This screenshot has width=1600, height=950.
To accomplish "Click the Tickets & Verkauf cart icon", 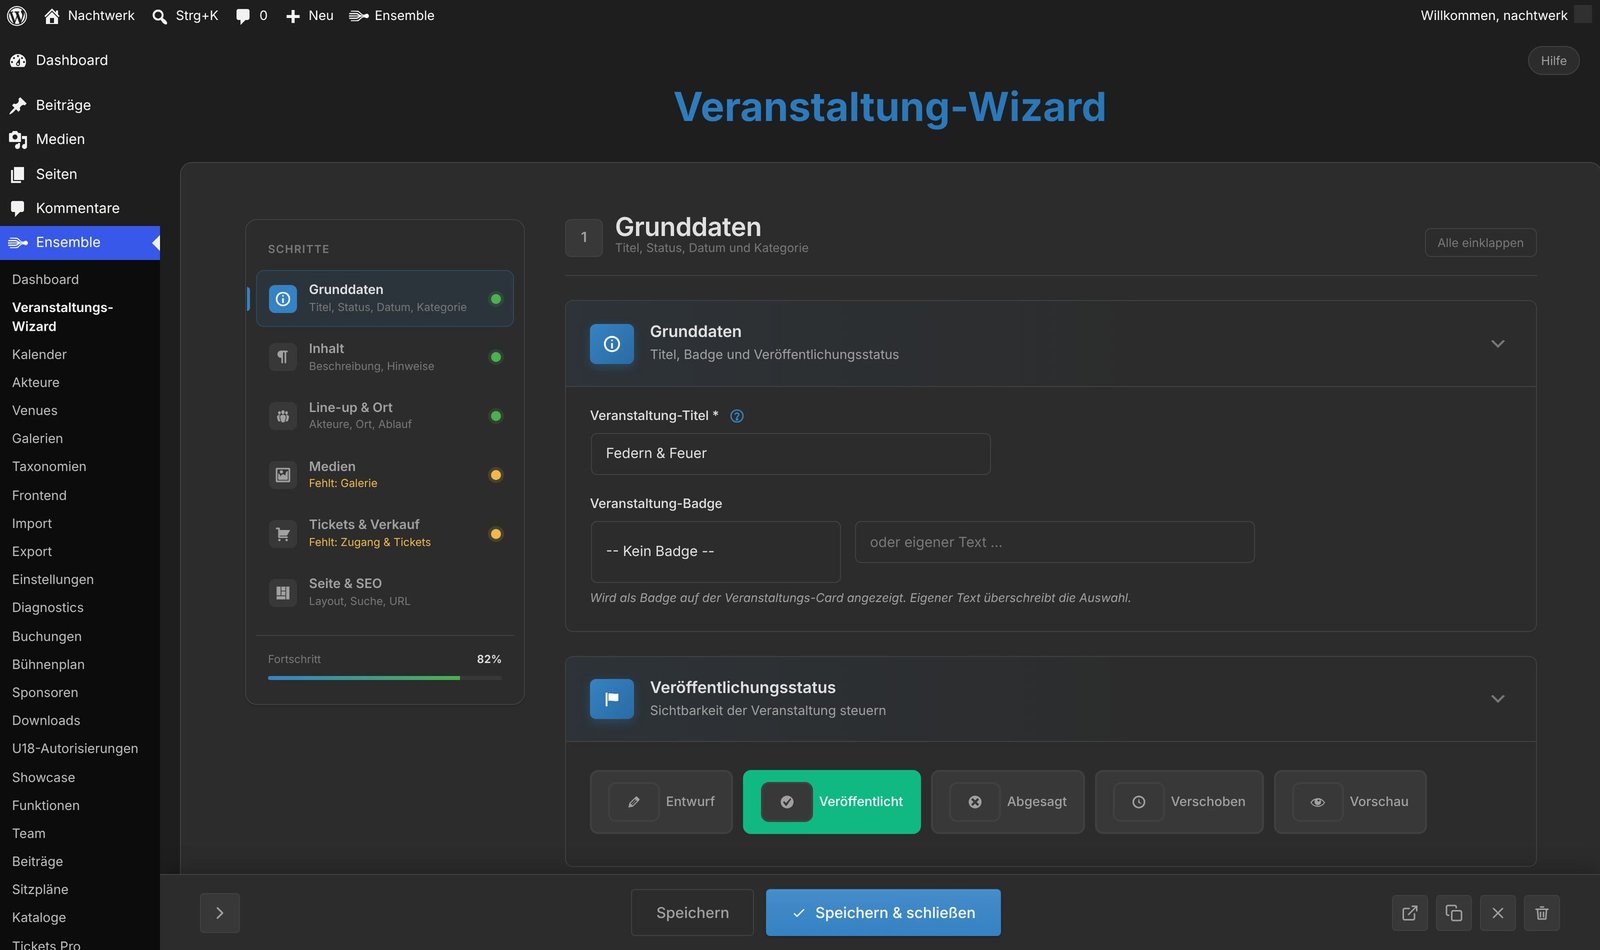I will (x=283, y=534).
